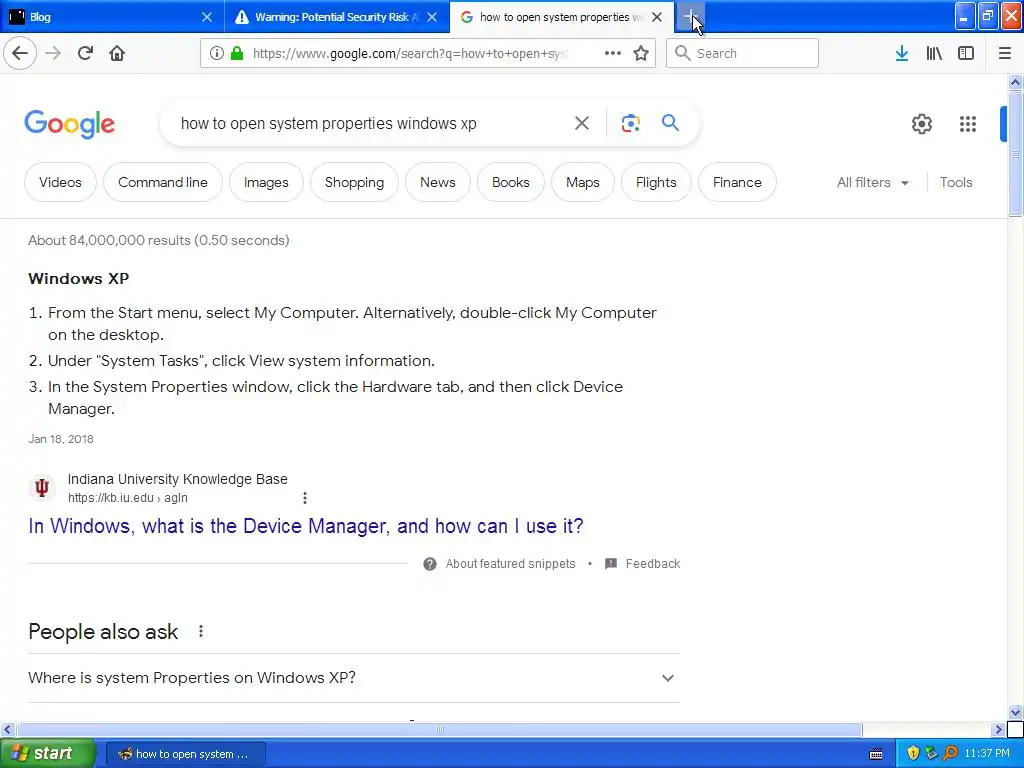Screen dimensions: 1024x768
Task: Open the security shield tray icon
Action: 913,754
